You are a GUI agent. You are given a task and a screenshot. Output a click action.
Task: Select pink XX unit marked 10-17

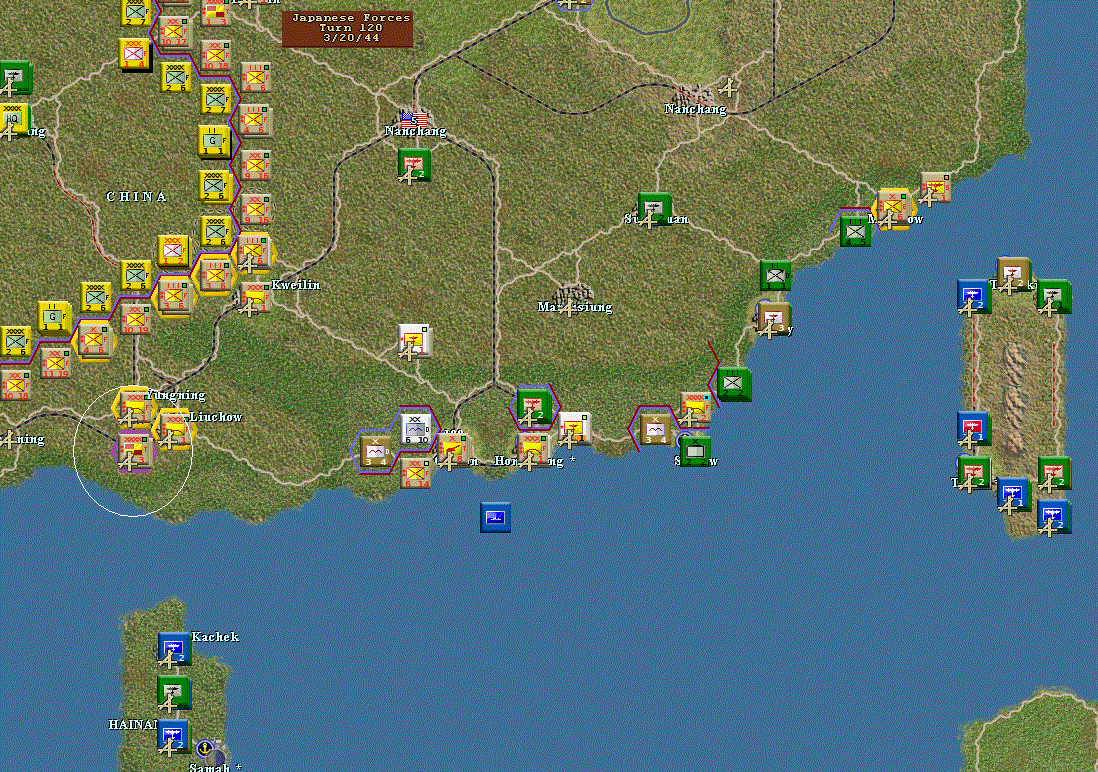[173, 32]
